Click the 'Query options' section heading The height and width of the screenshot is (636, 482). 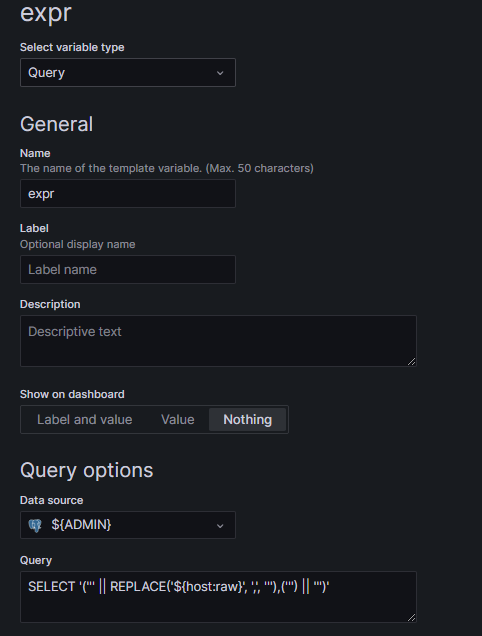click(86, 471)
